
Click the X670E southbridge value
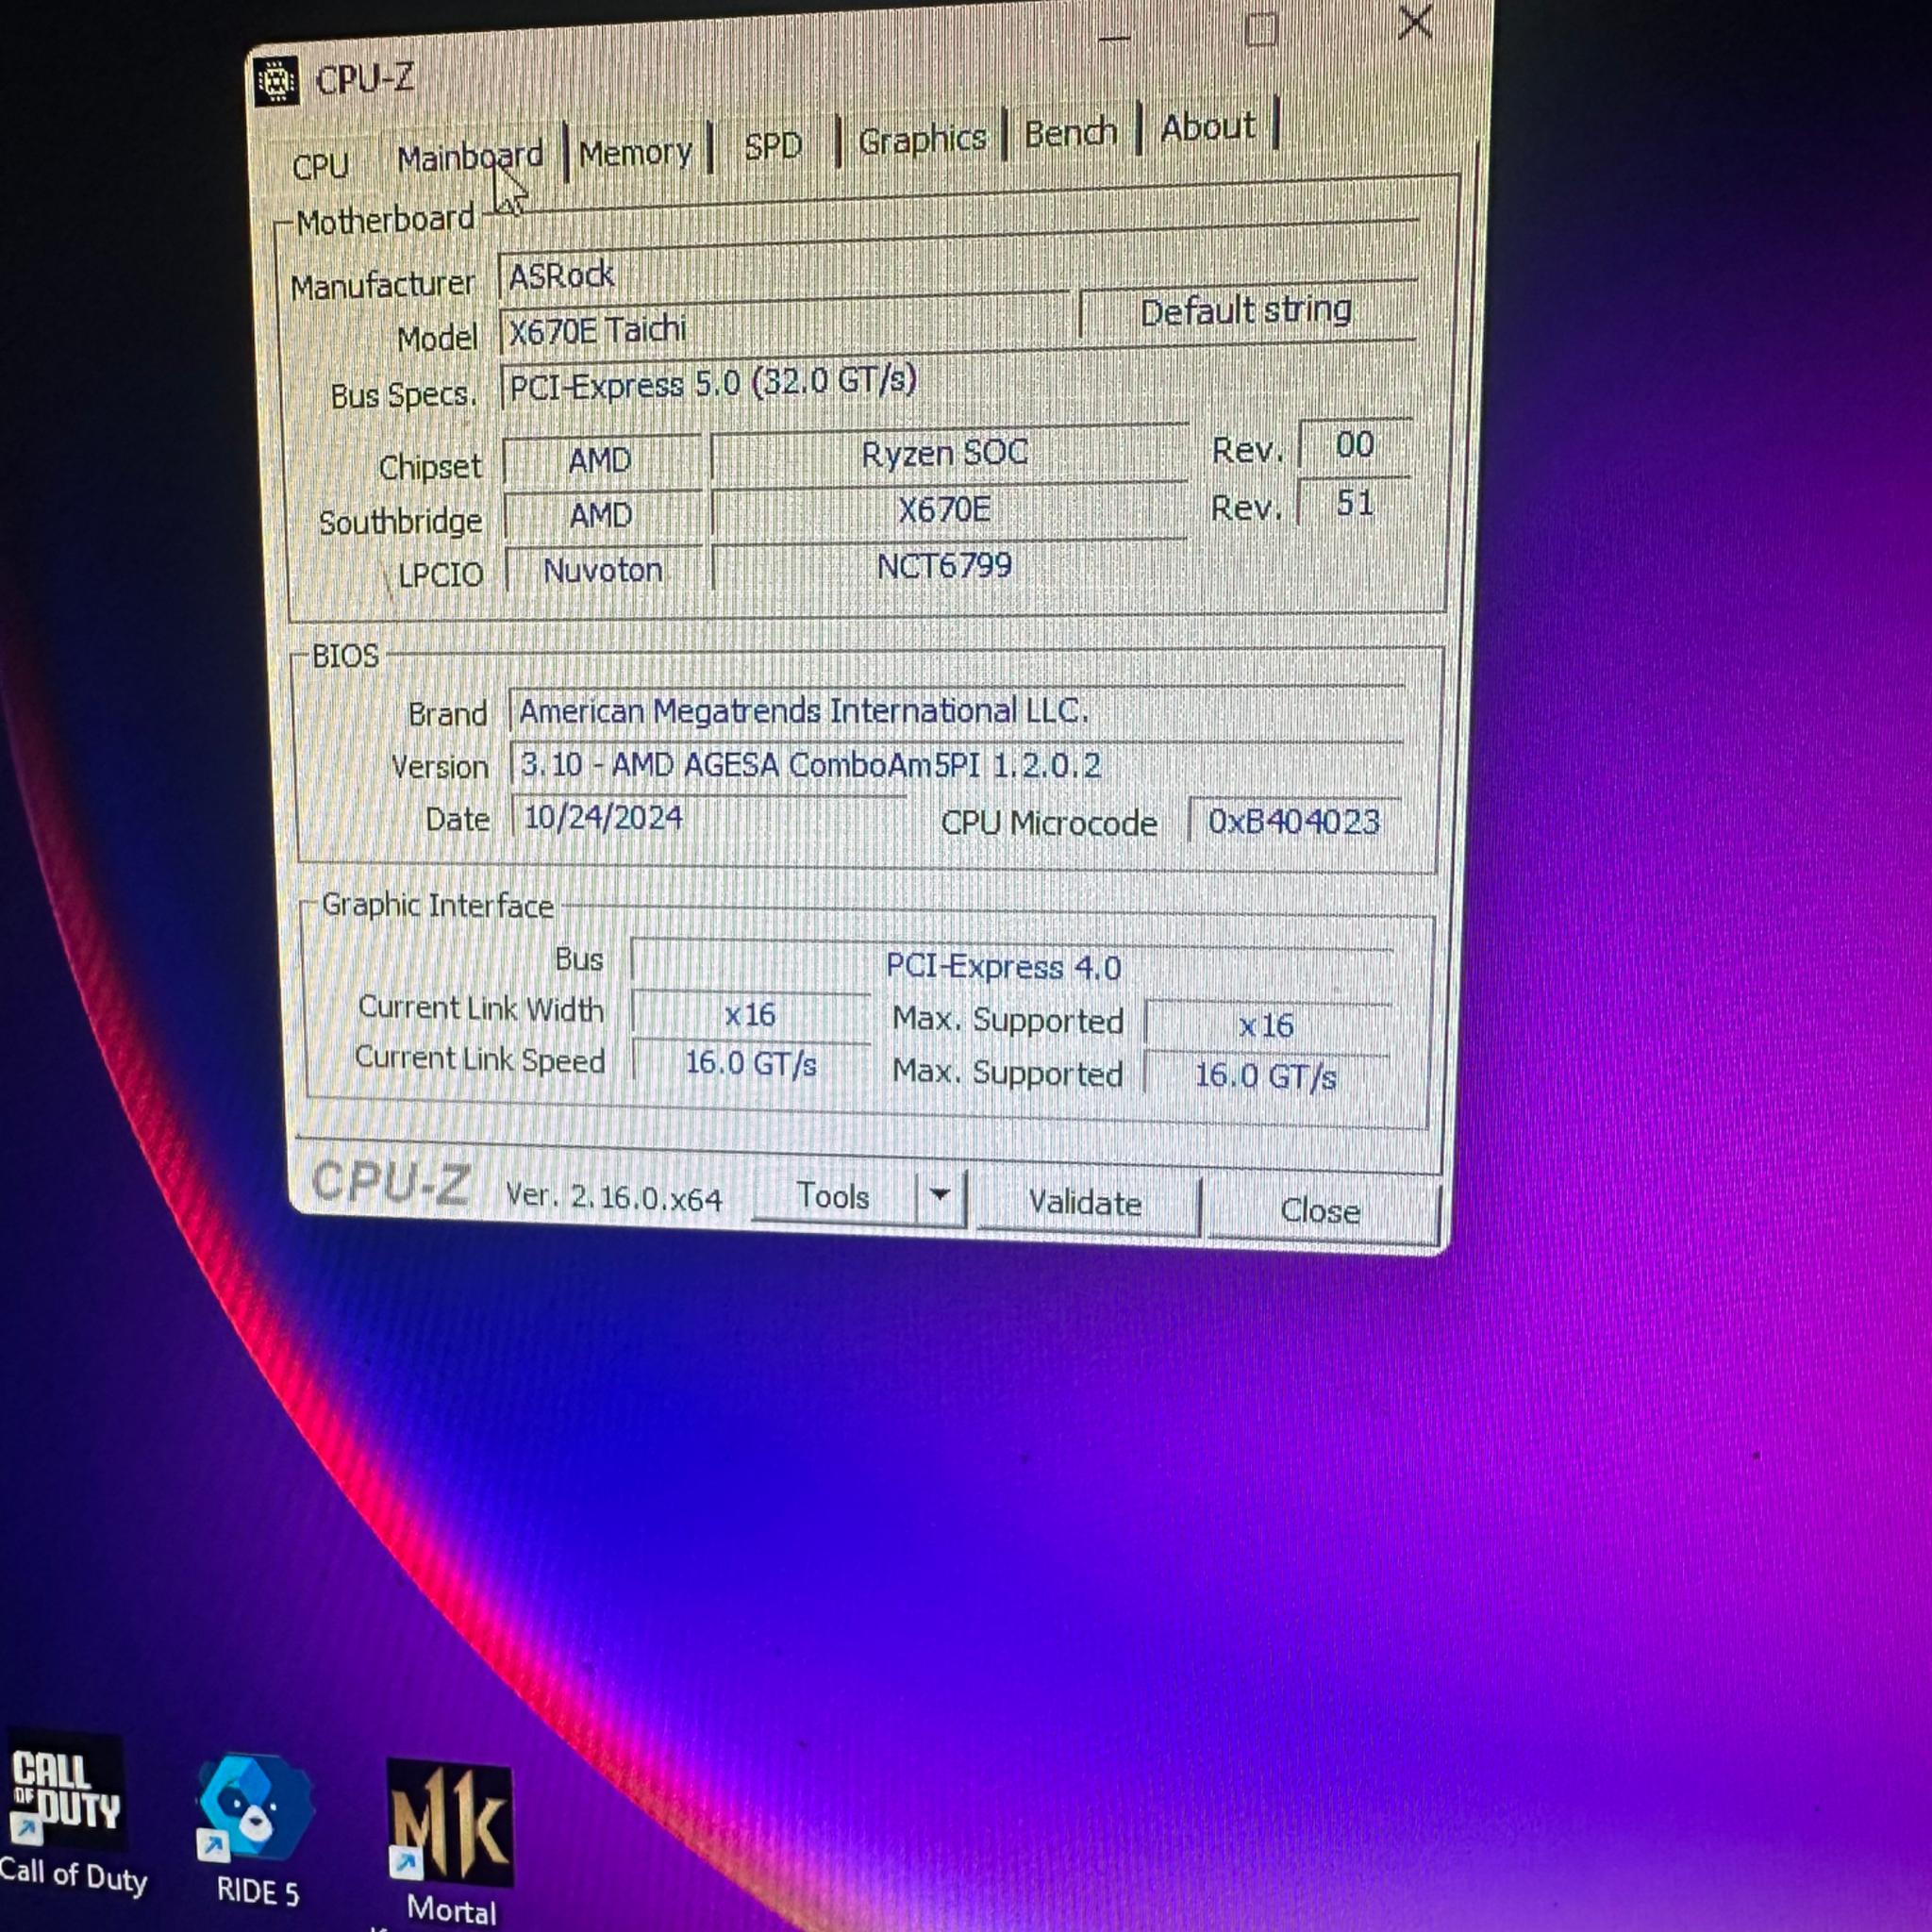(x=947, y=510)
